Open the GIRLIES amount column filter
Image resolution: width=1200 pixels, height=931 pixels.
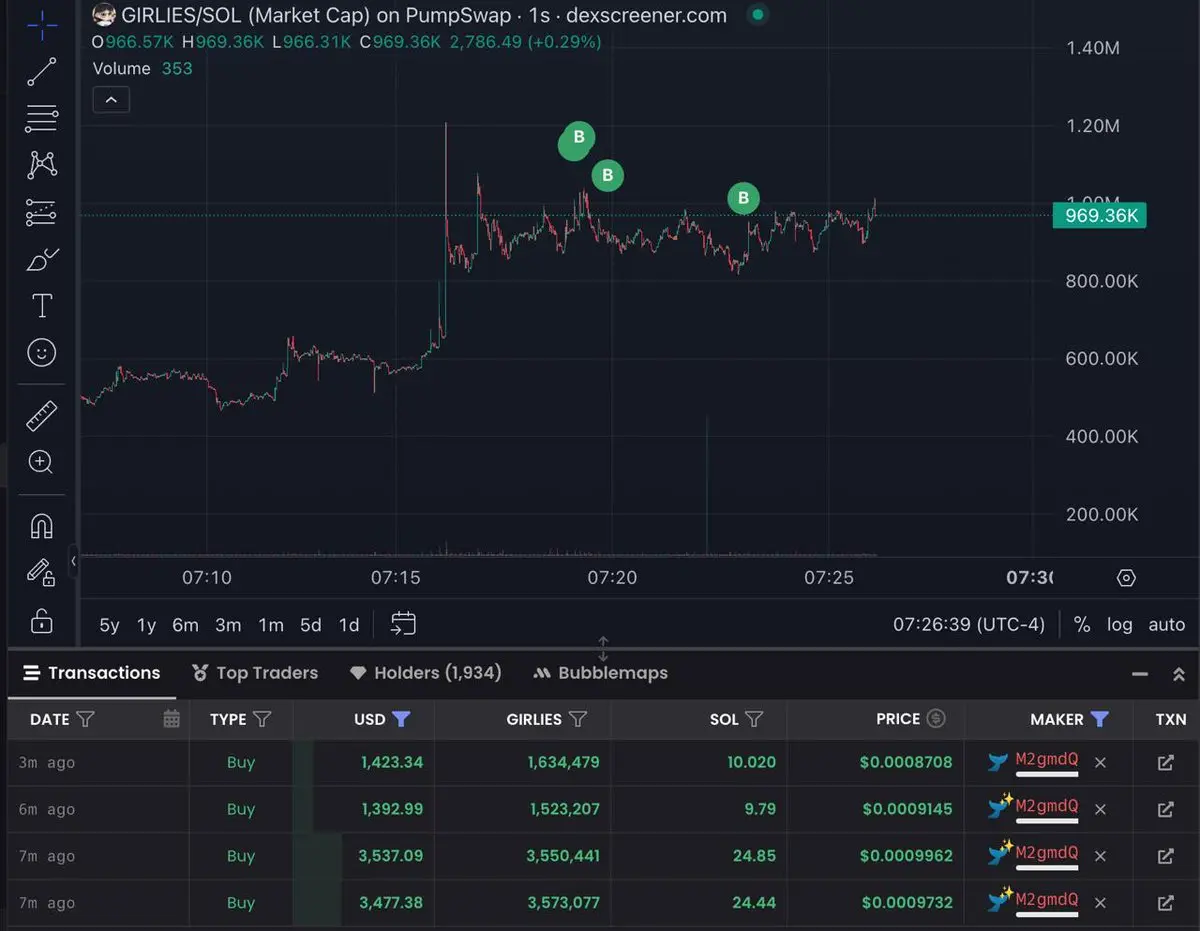578,719
